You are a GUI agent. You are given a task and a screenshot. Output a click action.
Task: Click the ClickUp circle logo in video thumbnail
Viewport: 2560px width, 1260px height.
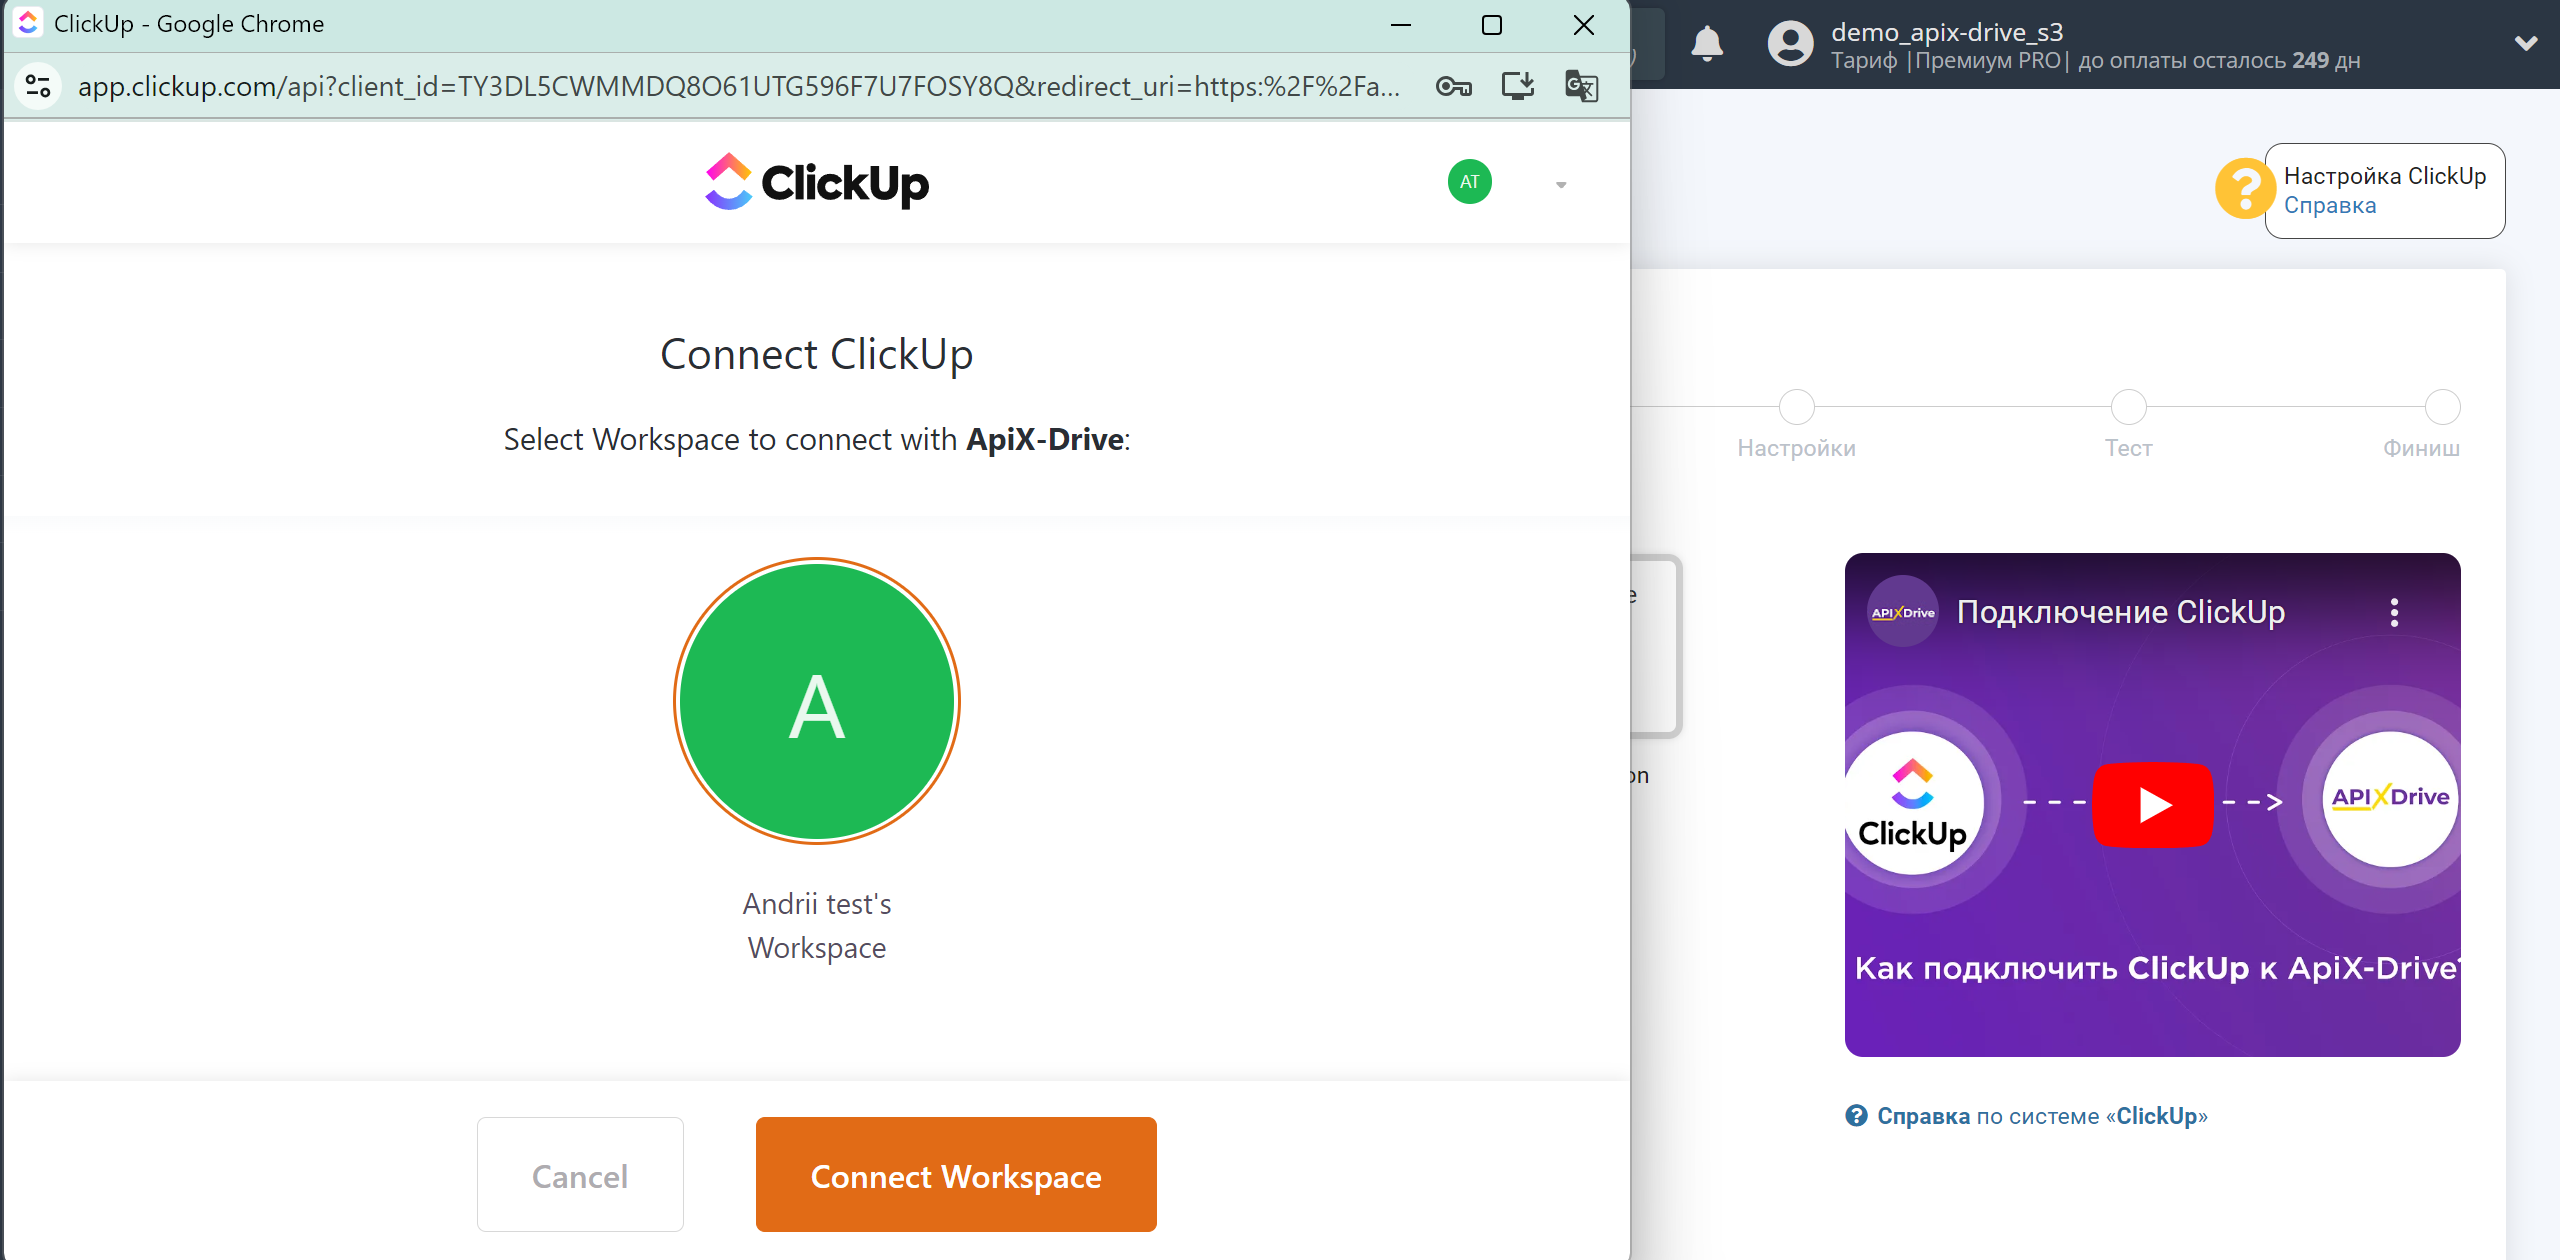point(1912,802)
